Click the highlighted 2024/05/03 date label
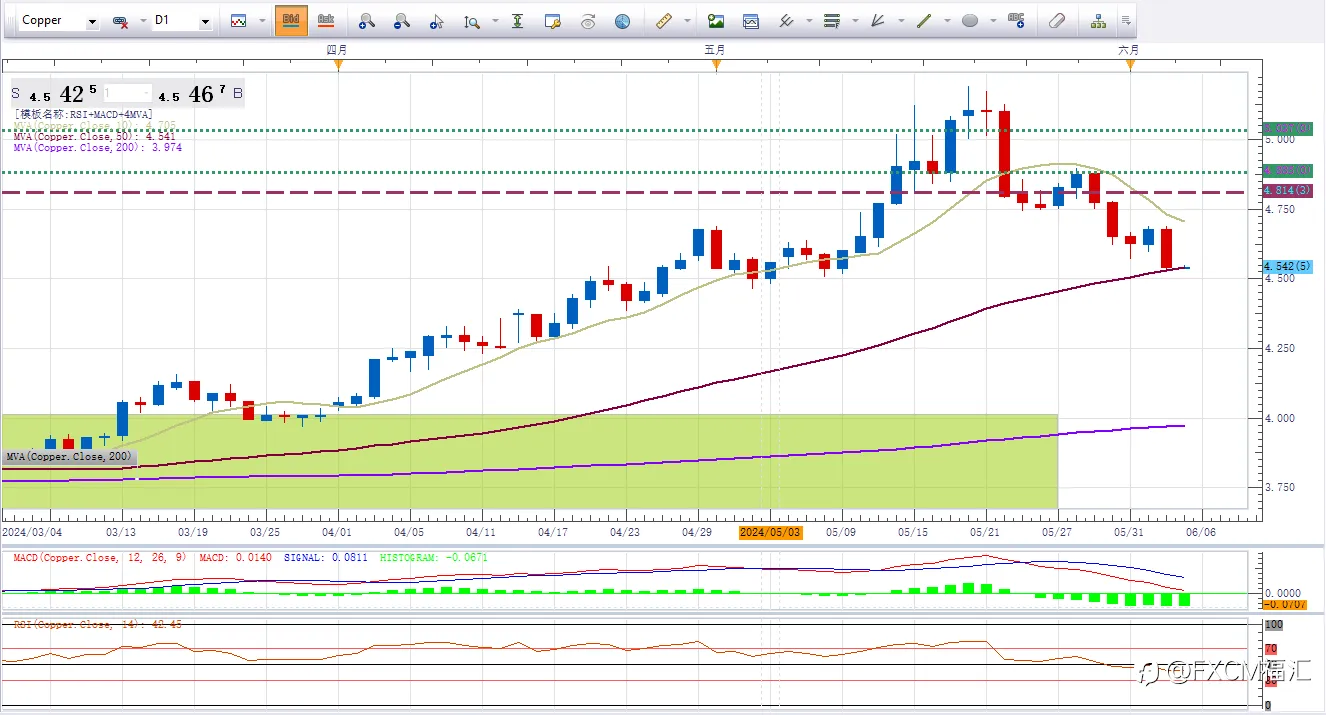The image size is (1326, 715). click(769, 533)
